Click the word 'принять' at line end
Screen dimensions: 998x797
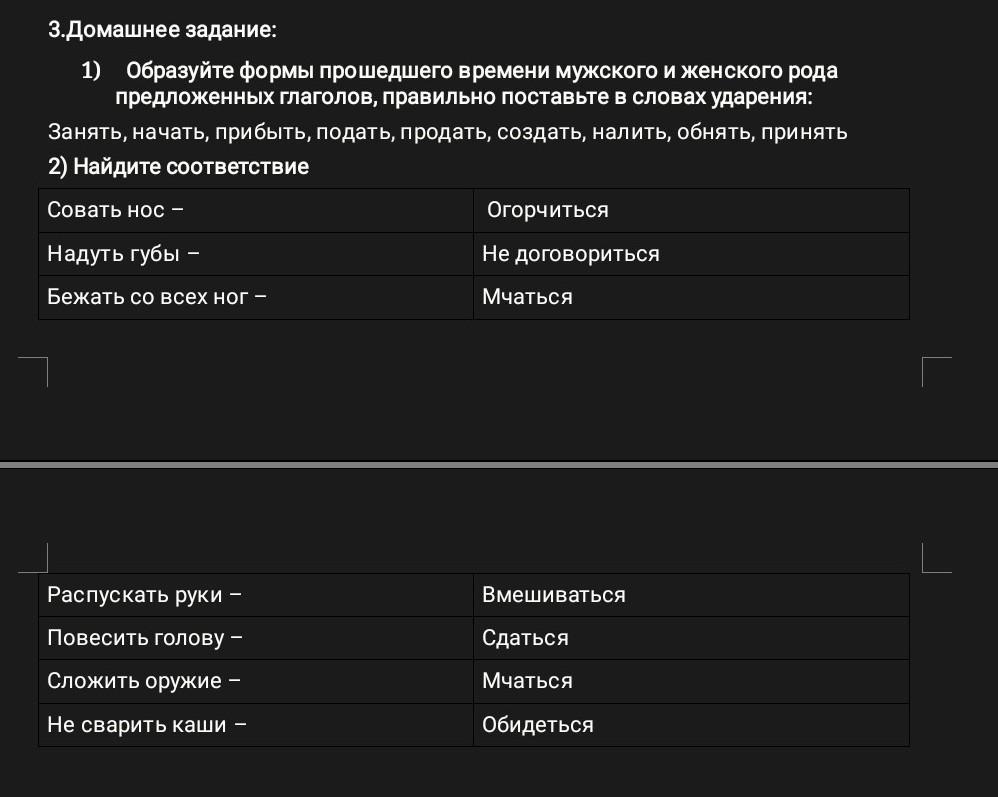[804, 132]
